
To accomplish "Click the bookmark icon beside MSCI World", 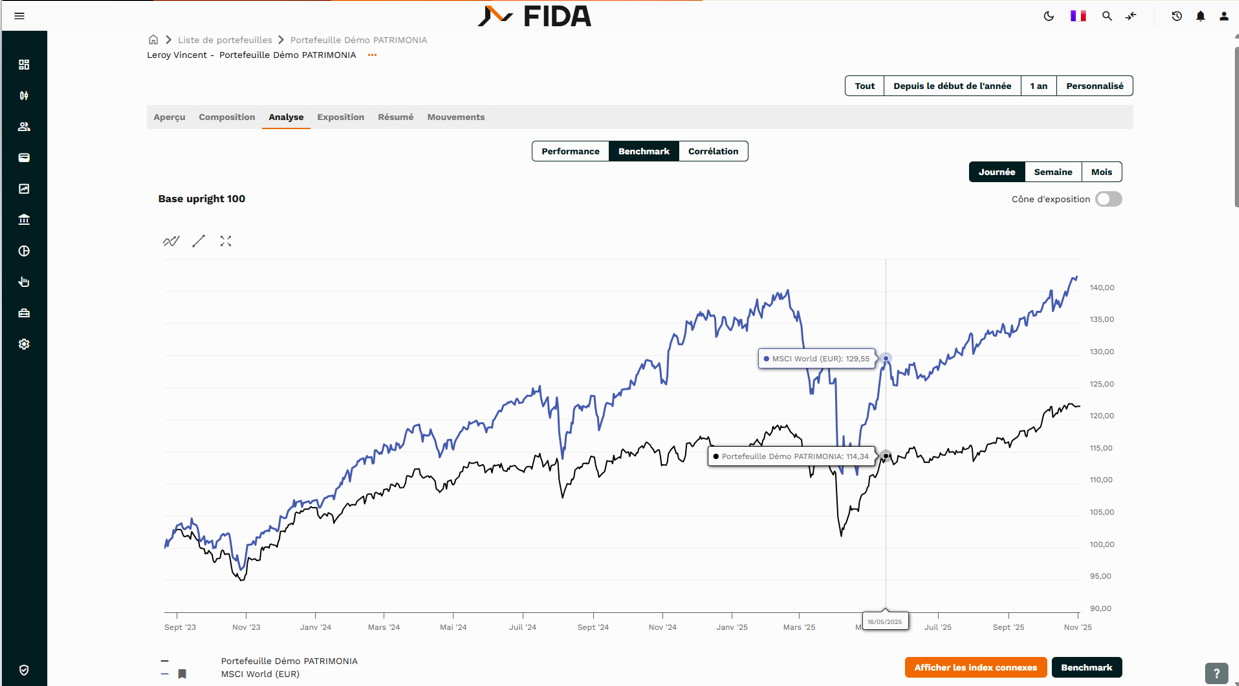I will pos(182,674).
